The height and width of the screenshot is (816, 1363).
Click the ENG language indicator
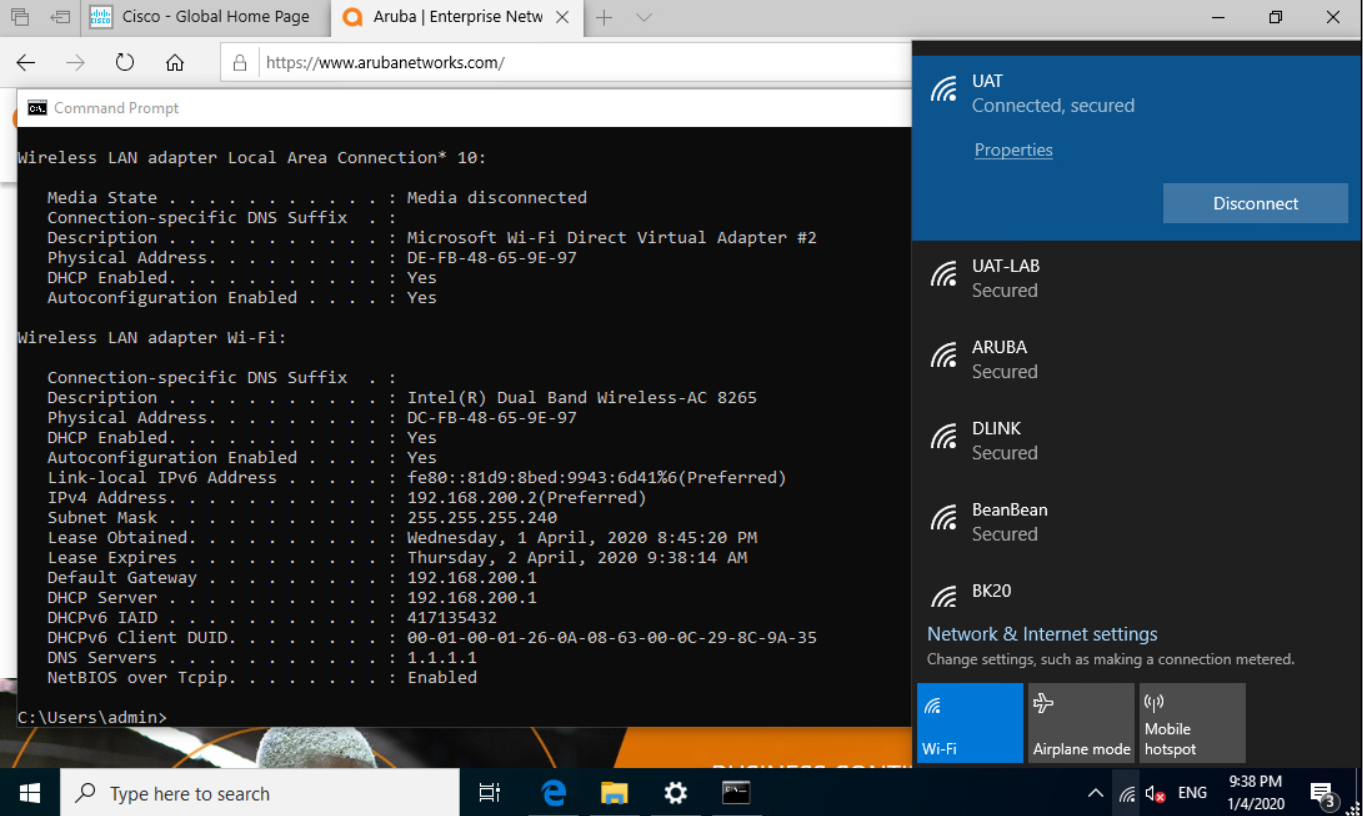point(1192,793)
